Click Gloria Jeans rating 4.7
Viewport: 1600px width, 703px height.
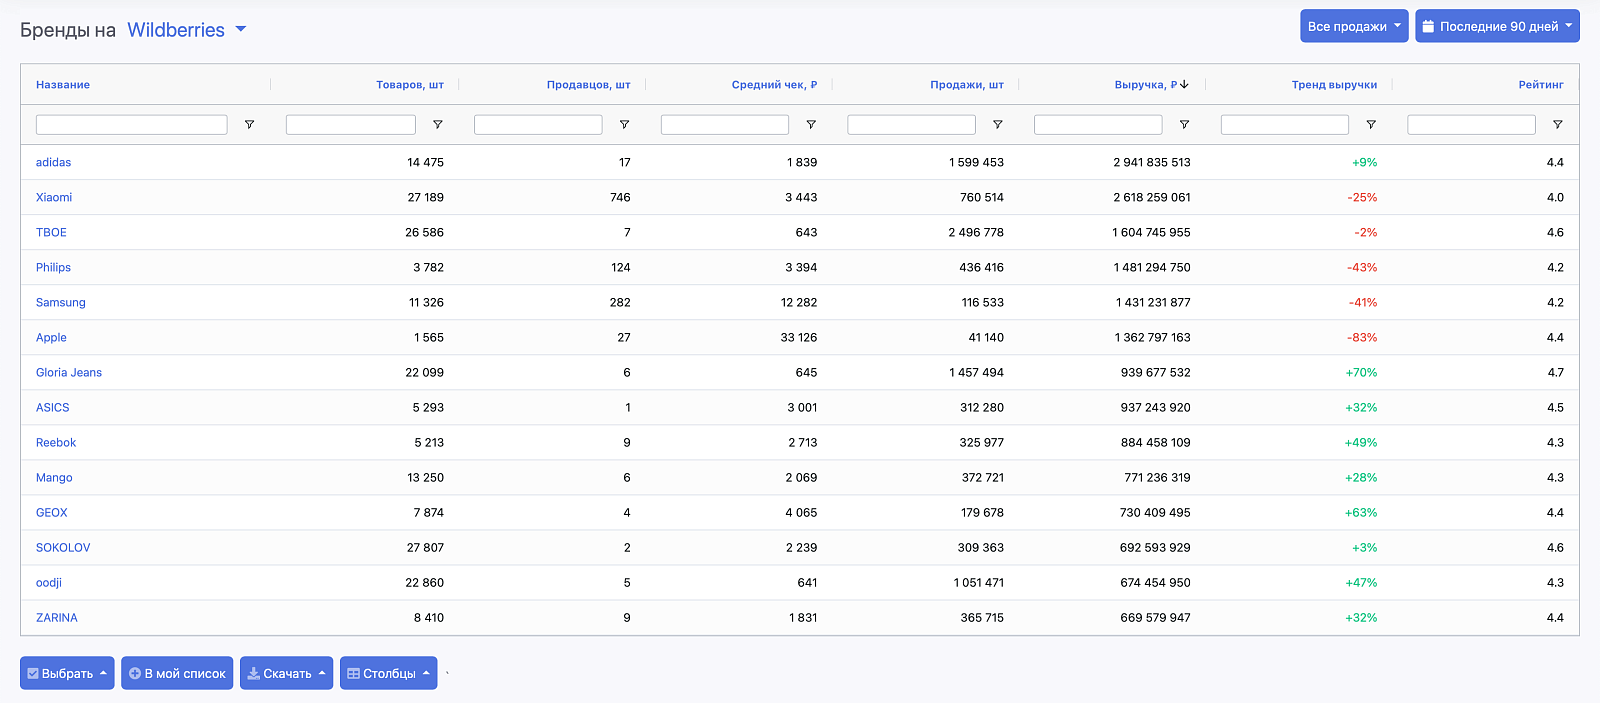(x=1555, y=372)
